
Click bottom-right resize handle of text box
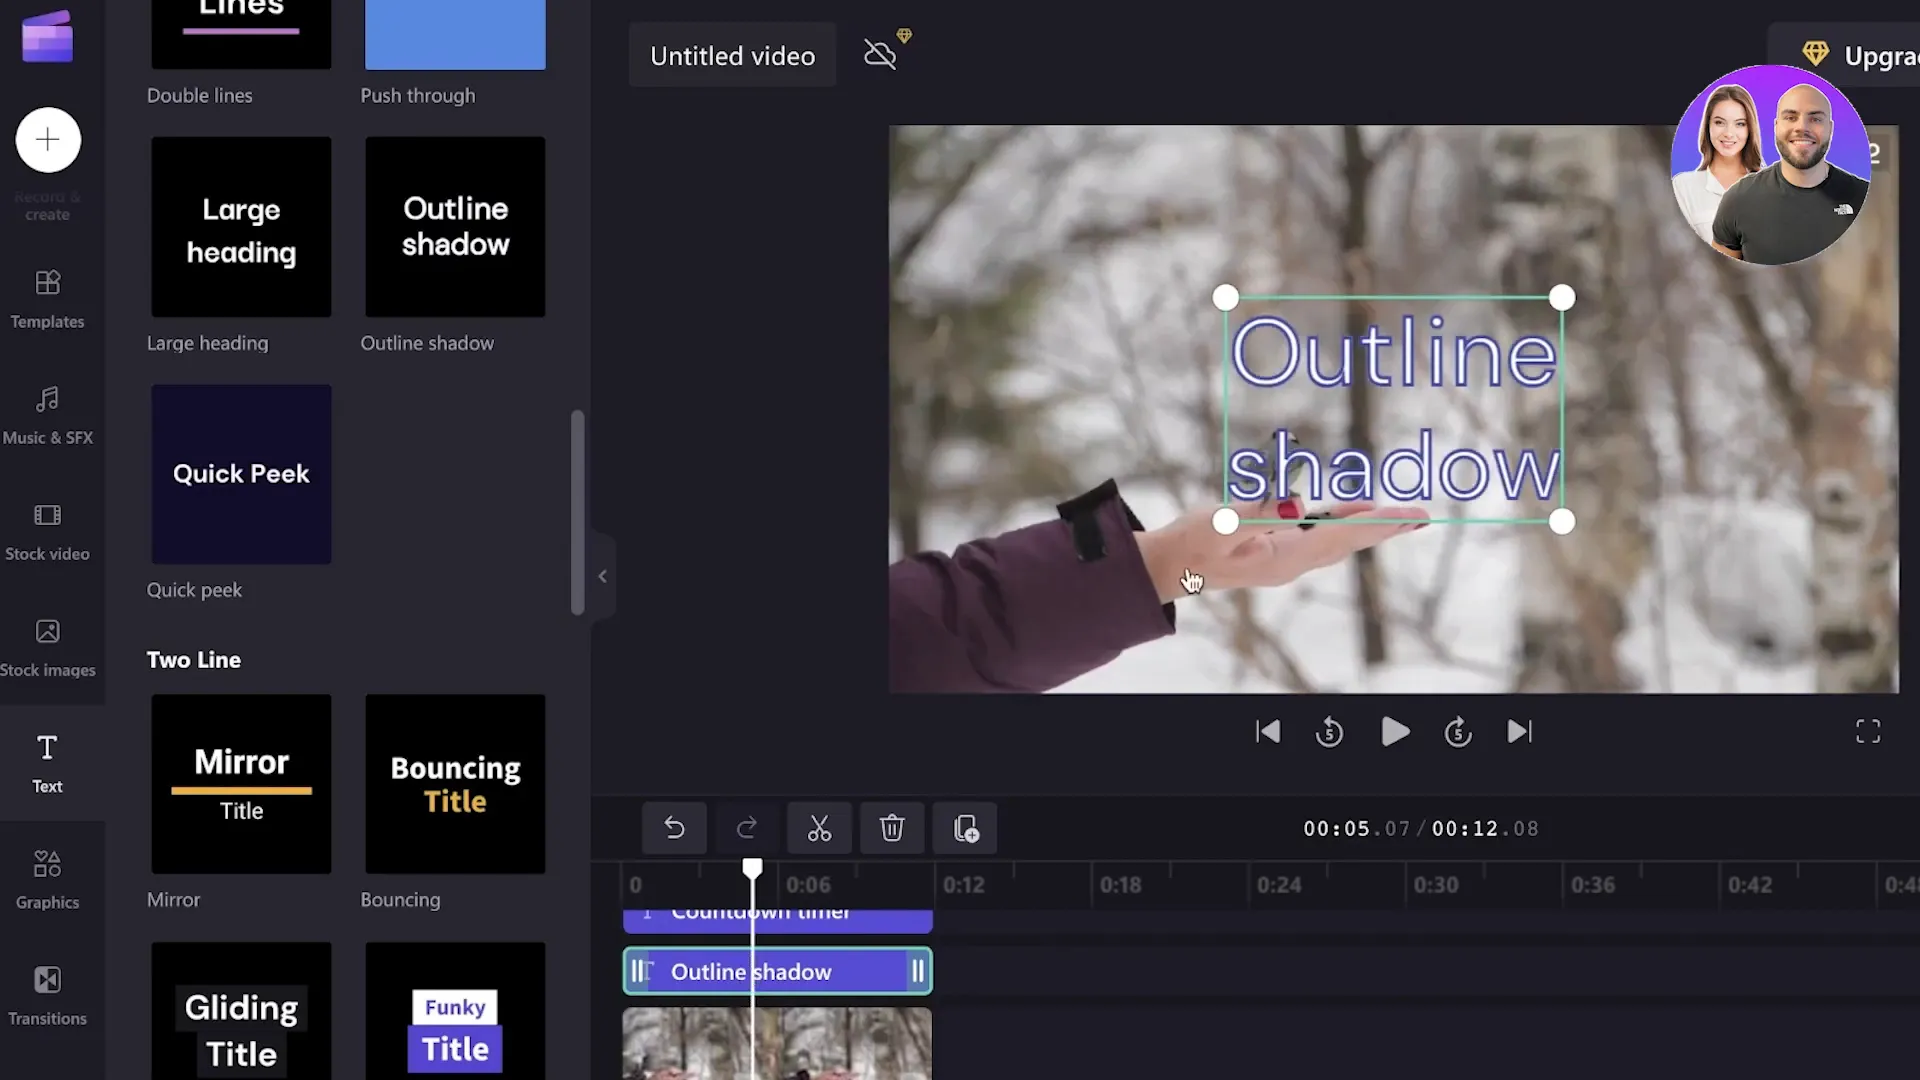tap(1561, 521)
